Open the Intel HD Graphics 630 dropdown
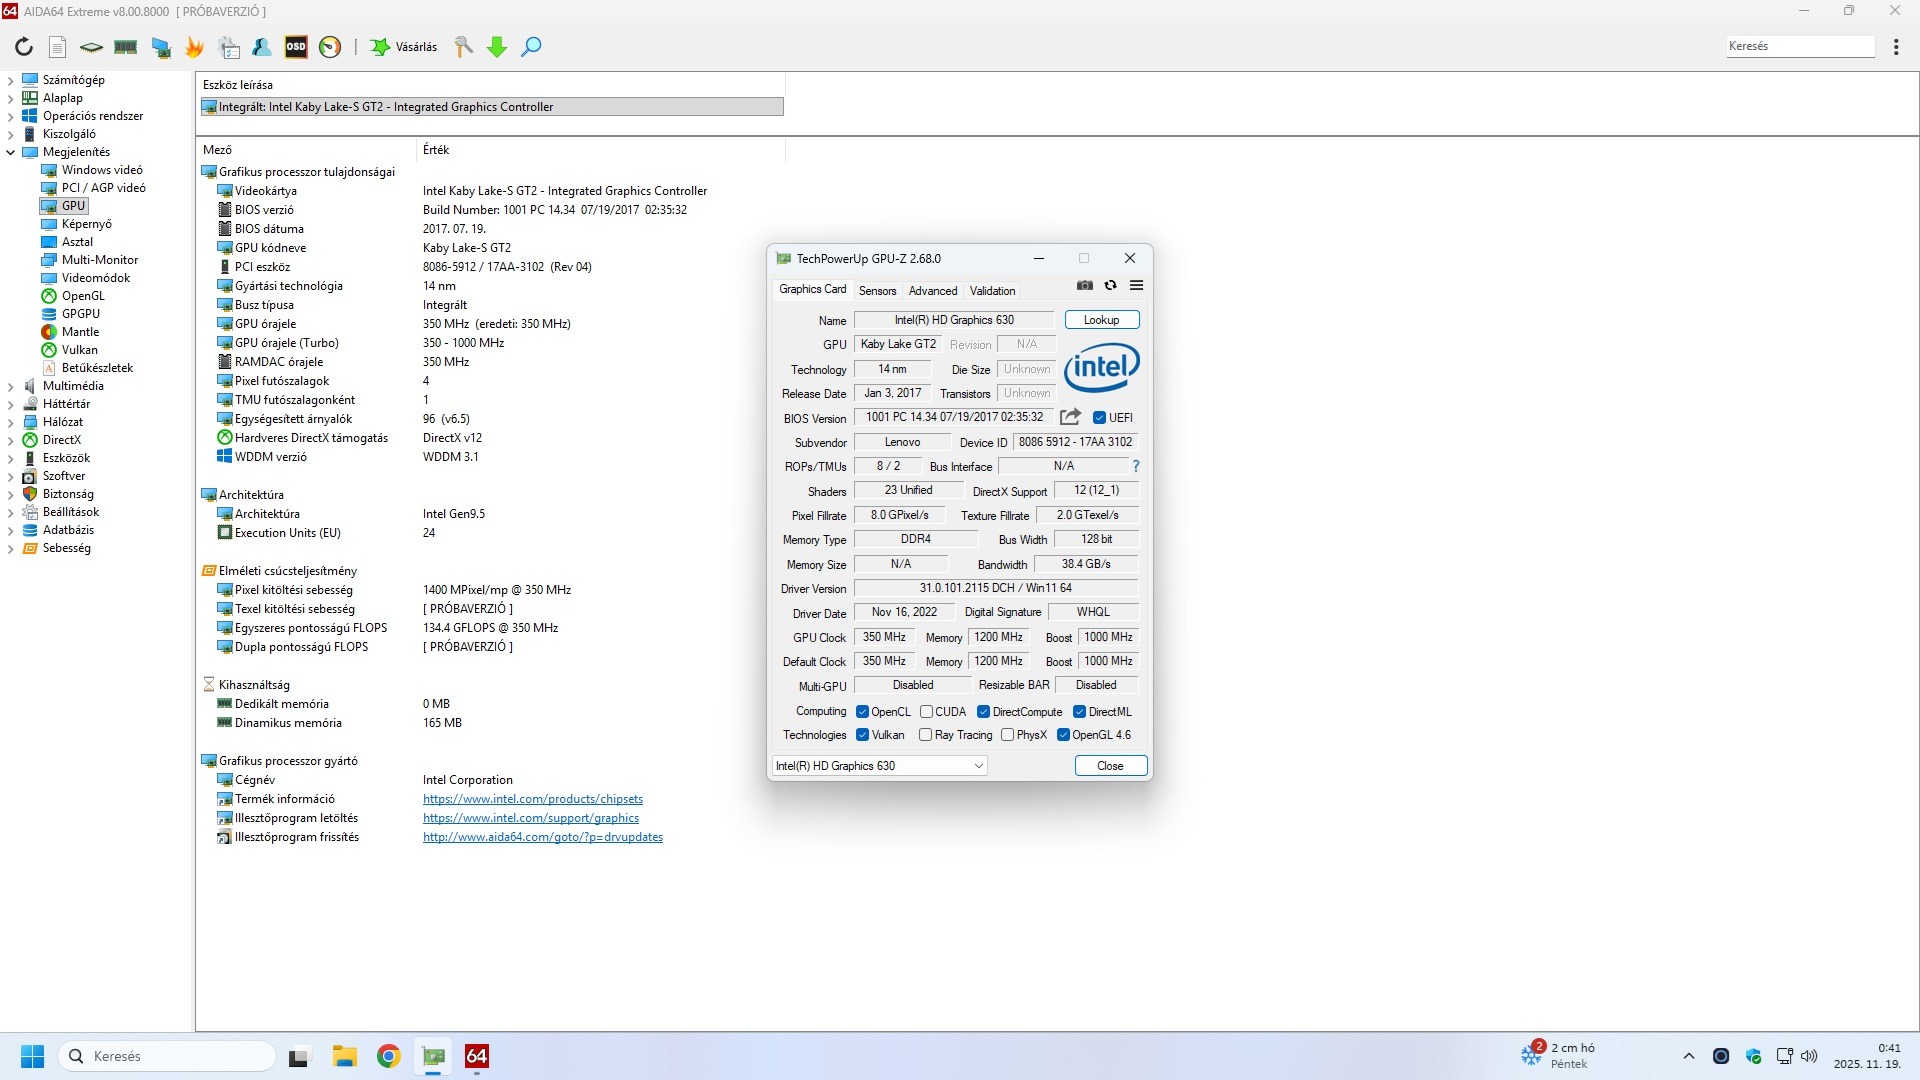 pos(880,766)
